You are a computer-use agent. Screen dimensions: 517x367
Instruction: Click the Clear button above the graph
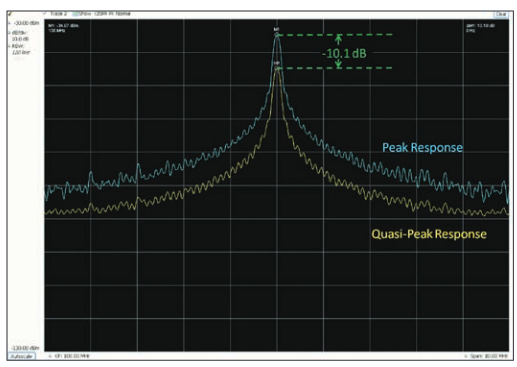click(500, 14)
